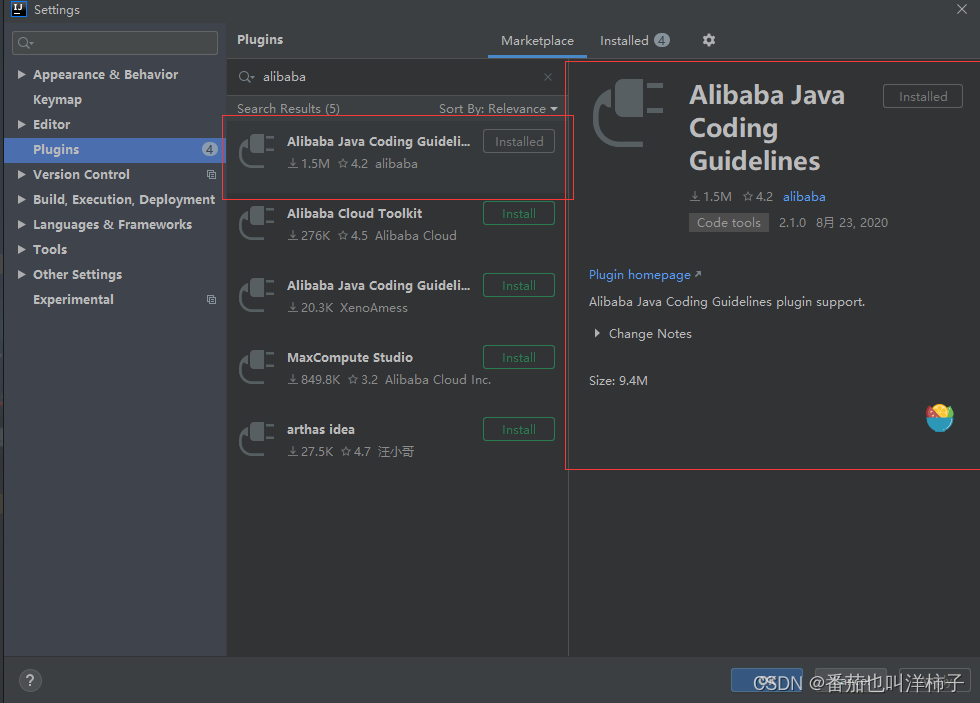The image size is (980, 703).
Task: Click large plugin logo in details pane
Action: (x=628, y=113)
